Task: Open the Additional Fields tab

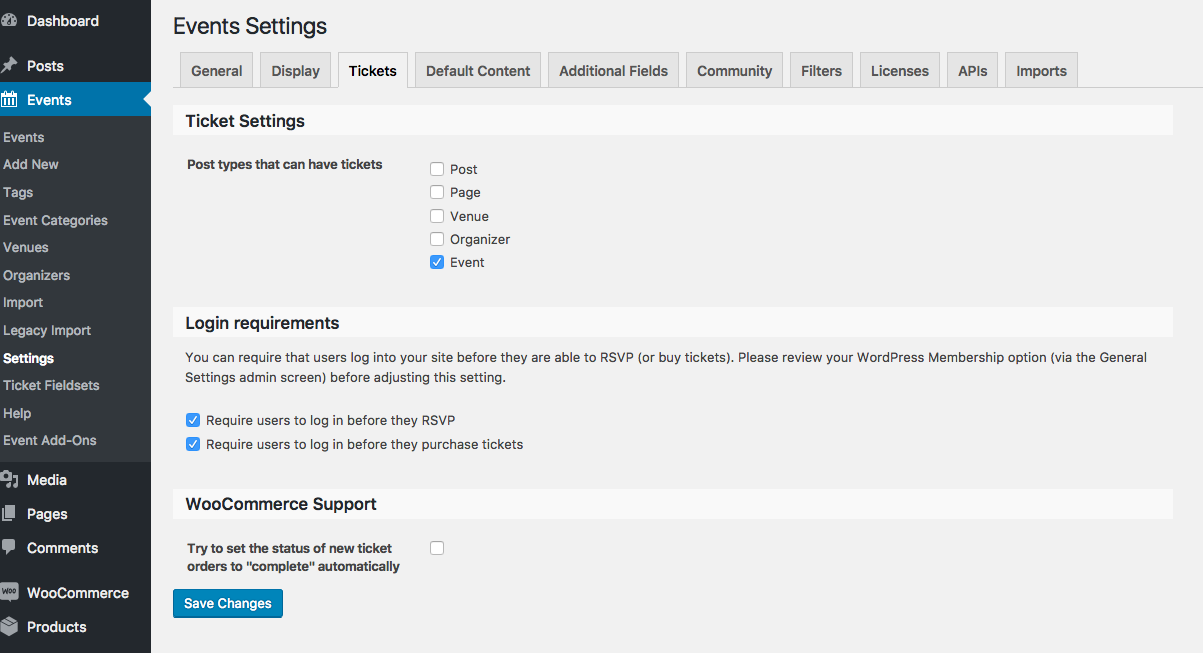Action: 613,71
